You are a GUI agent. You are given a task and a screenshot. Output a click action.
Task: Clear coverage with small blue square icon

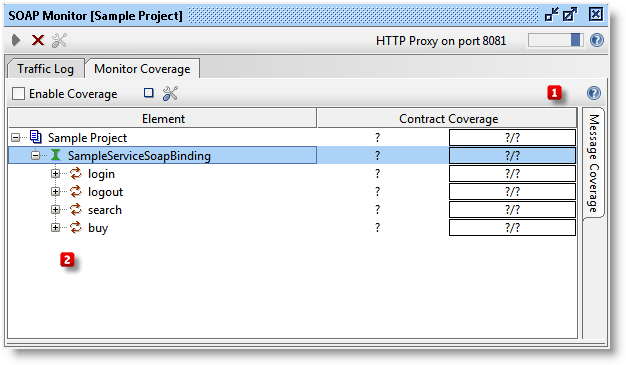[x=149, y=93]
